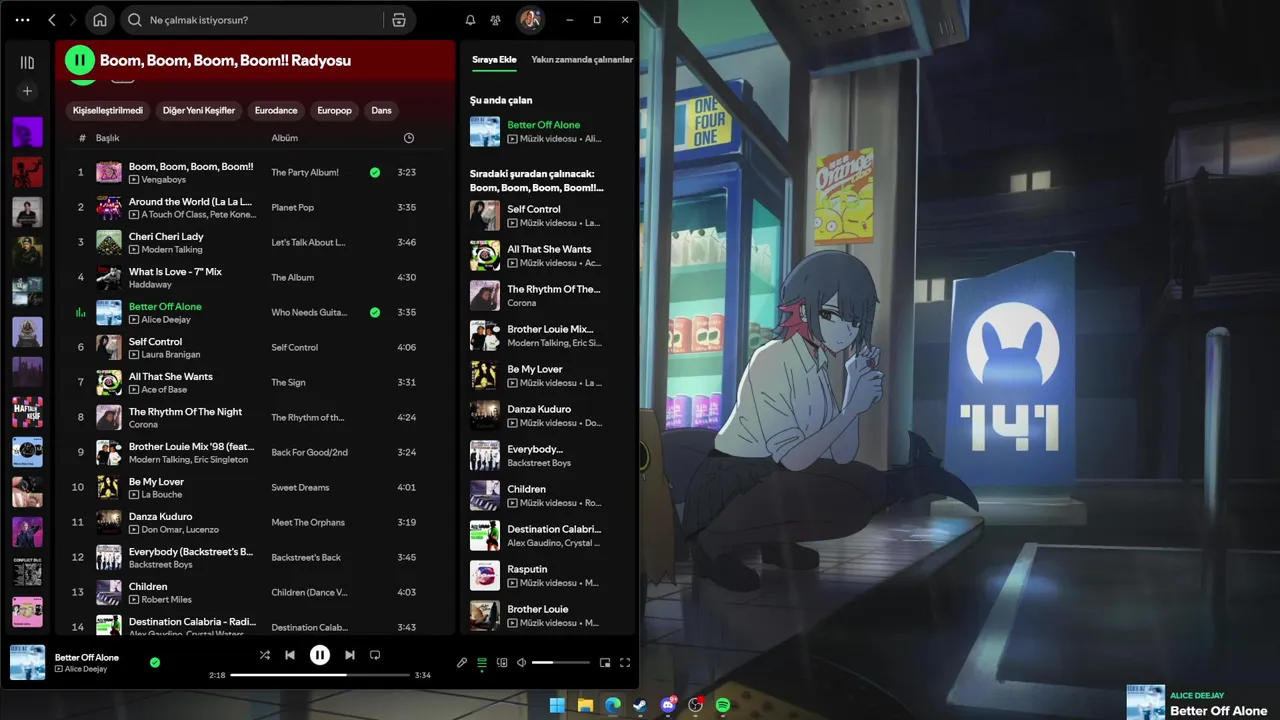This screenshot has height=720, width=1280.
Task: Select the Kişiselleştirilmedi filter chip
Action: click(108, 110)
